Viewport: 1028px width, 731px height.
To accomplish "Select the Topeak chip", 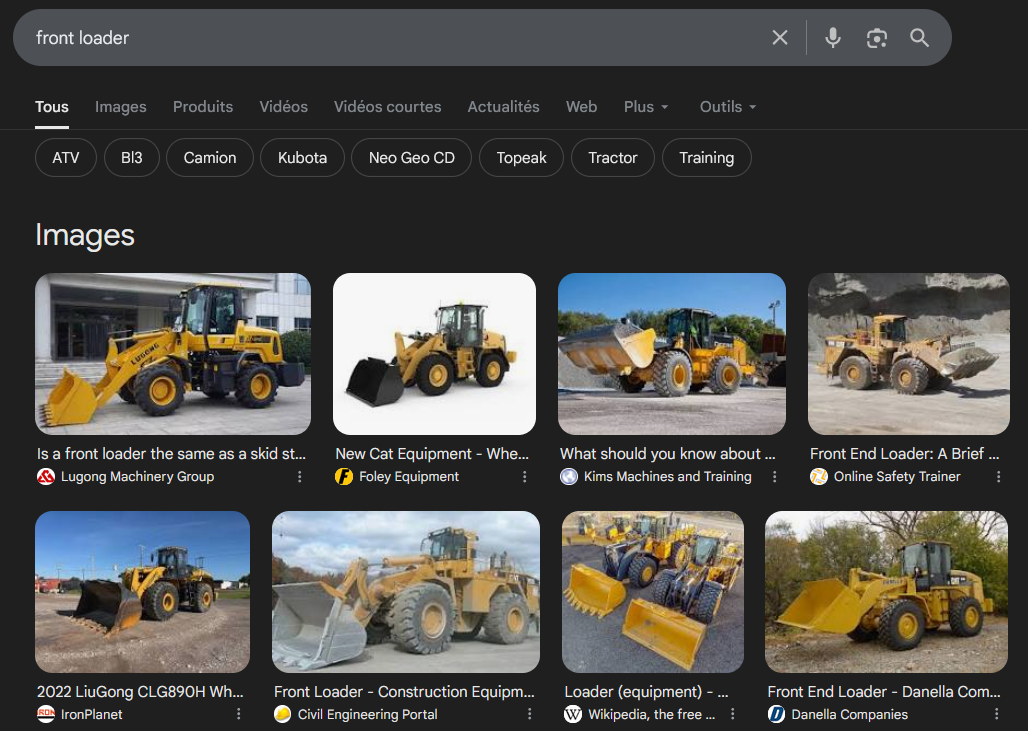I will [521, 157].
